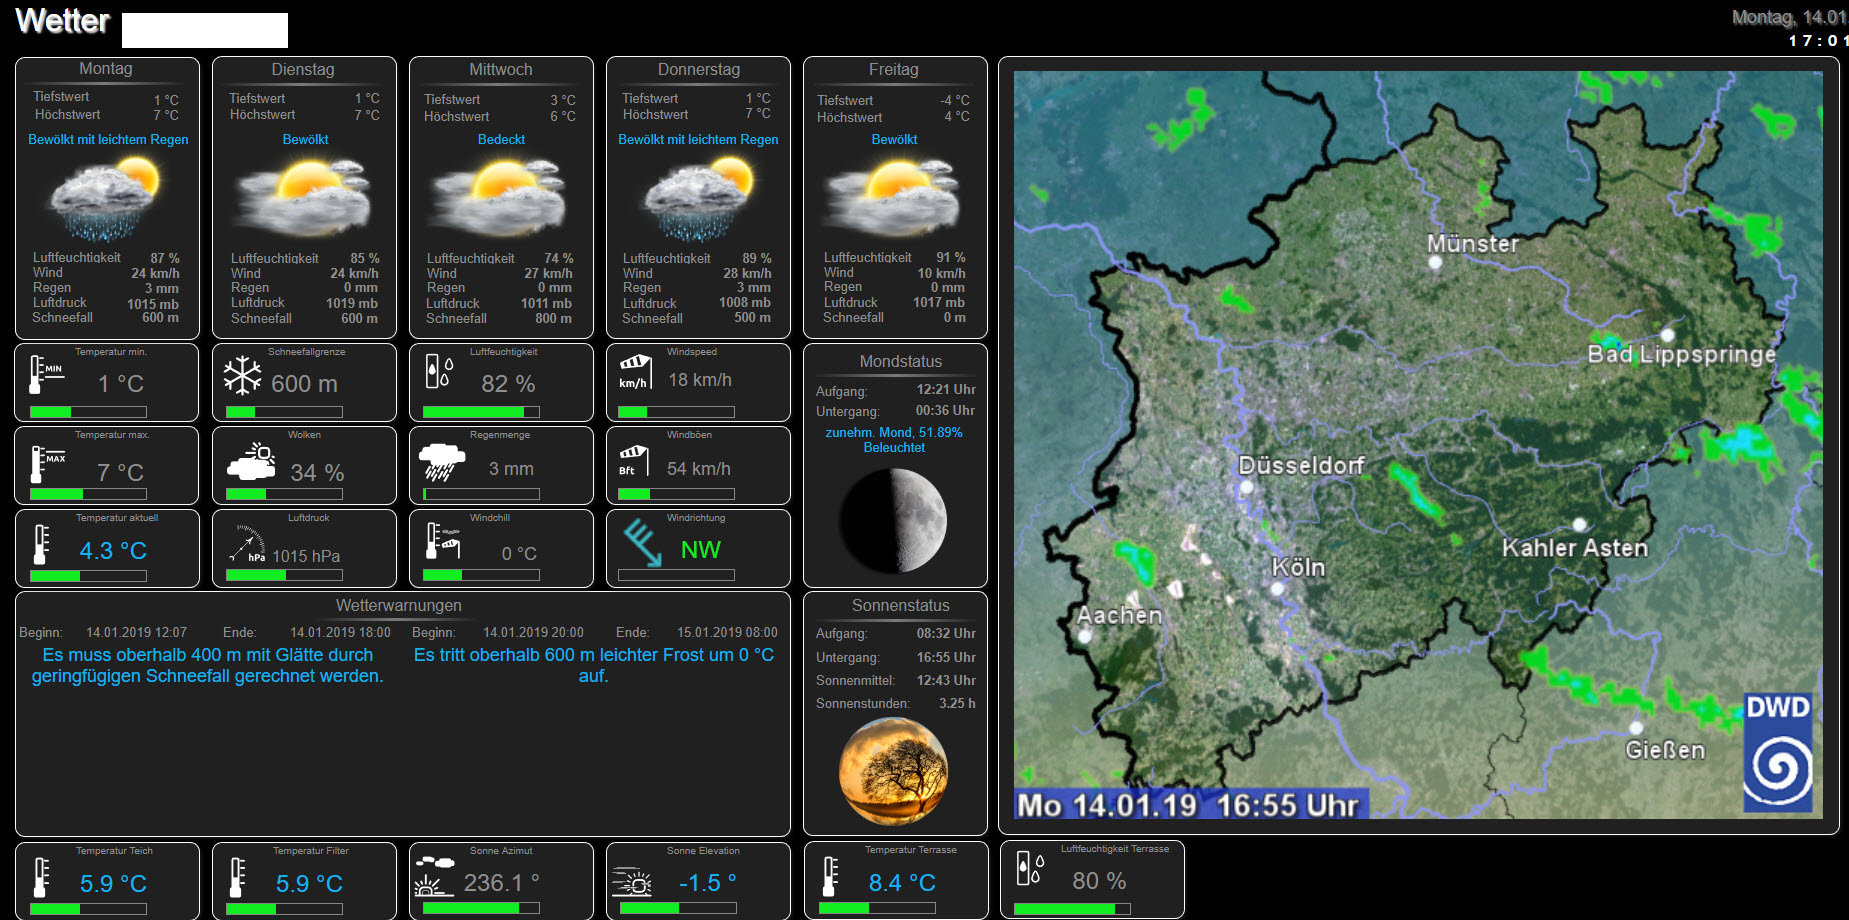Click the Sonnenstatus panel title

tap(901, 606)
